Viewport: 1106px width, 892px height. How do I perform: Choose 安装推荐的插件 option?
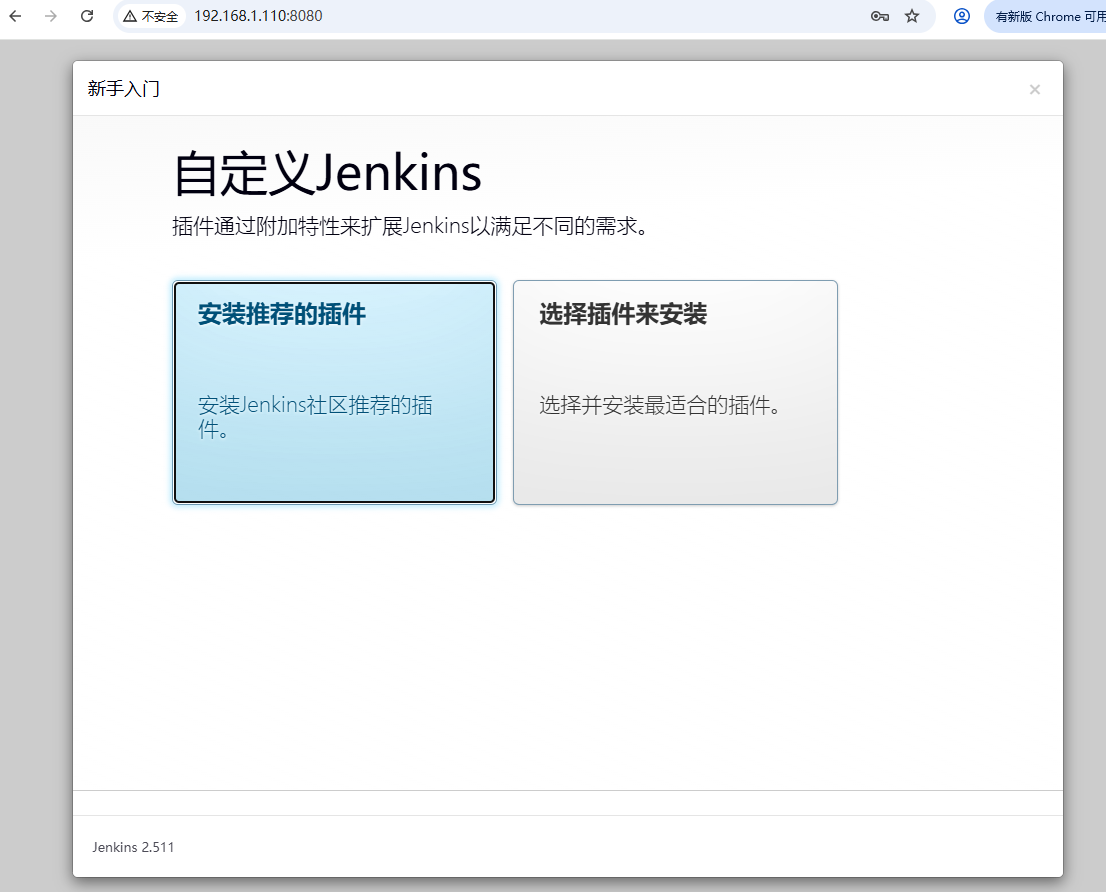[x=334, y=392]
